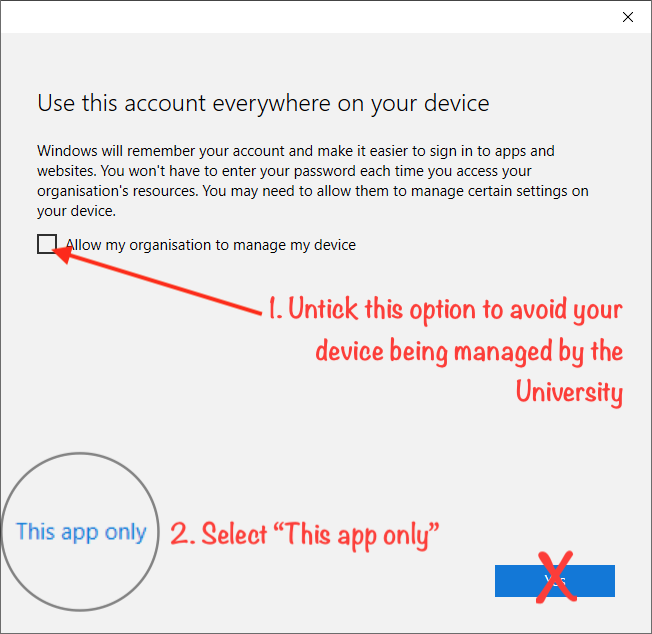Image resolution: width=652 pixels, height=634 pixels.
Task: Click the heading "Use this account everywhere on your device"
Action: tap(263, 104)
